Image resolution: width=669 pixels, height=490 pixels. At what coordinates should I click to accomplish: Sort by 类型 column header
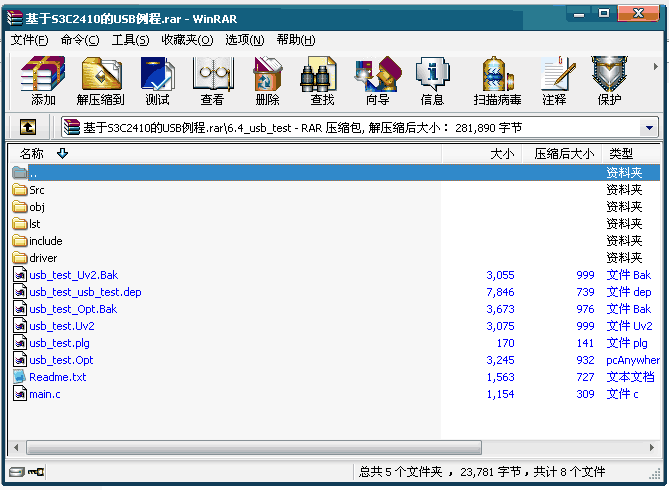pos(631,154)
